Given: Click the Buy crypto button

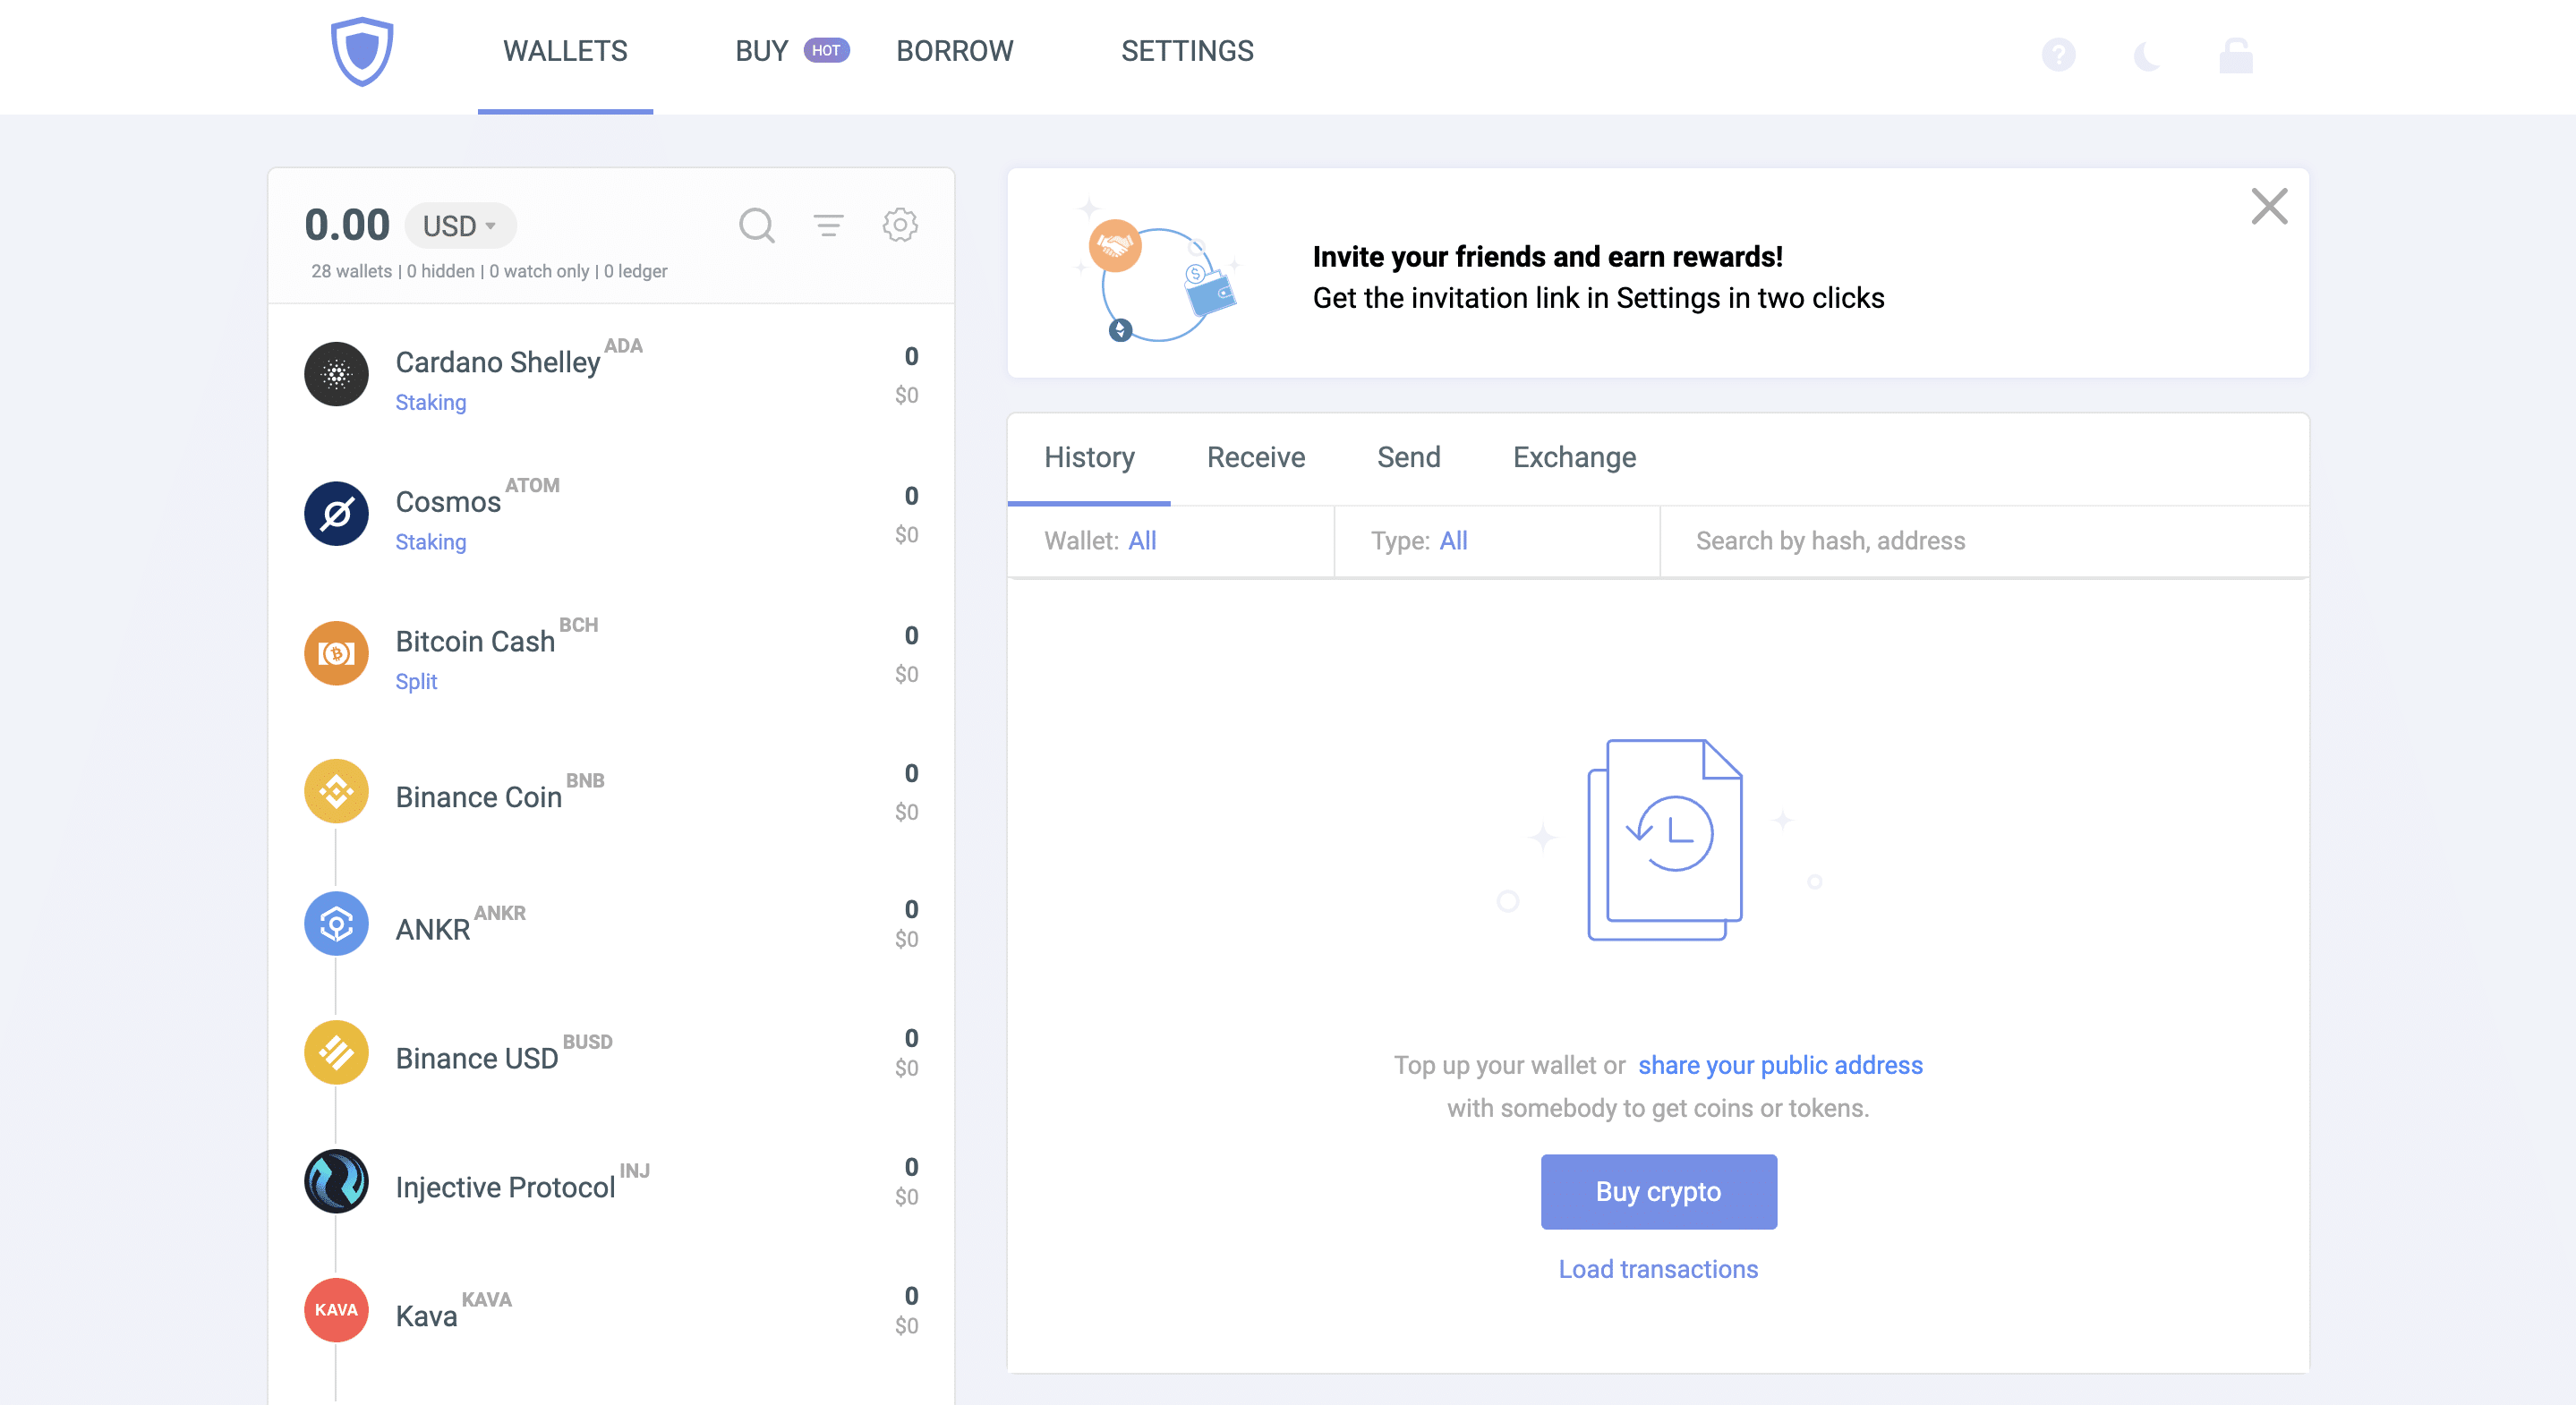Looking at the screenshot, I should [1658, 1192].
